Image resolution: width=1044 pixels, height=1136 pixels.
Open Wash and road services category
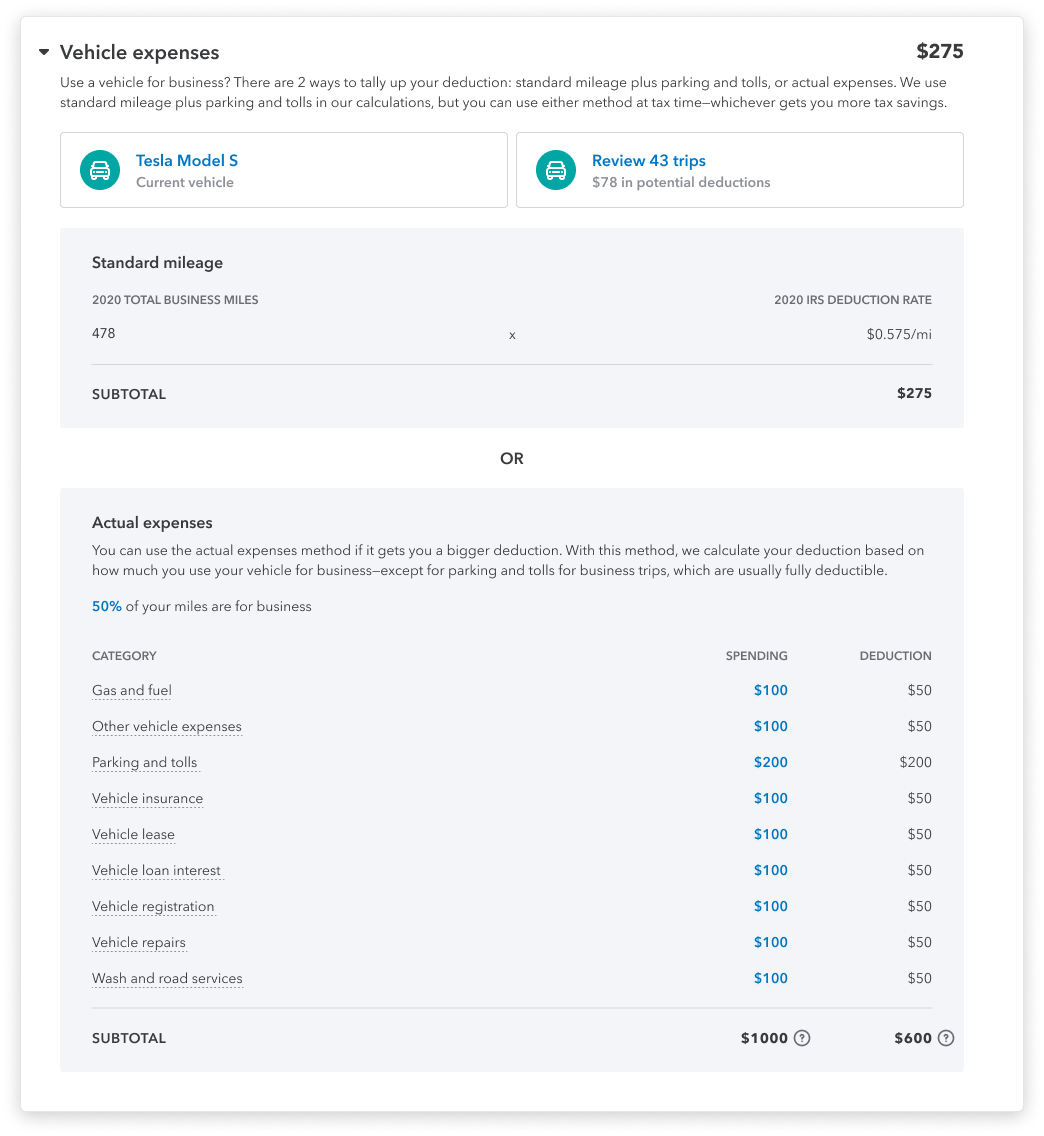coord(167,979)
